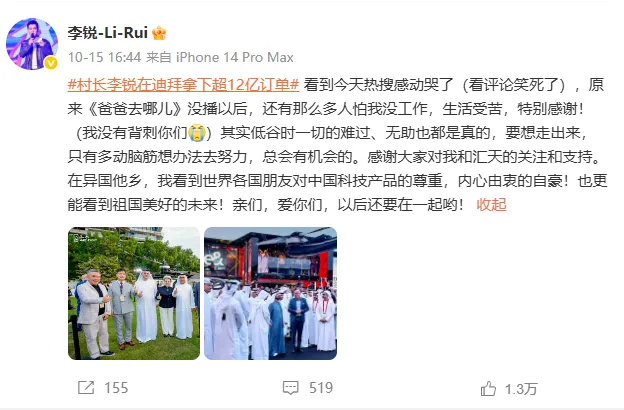Click the 519 comment count

click(x=321, y=388)
